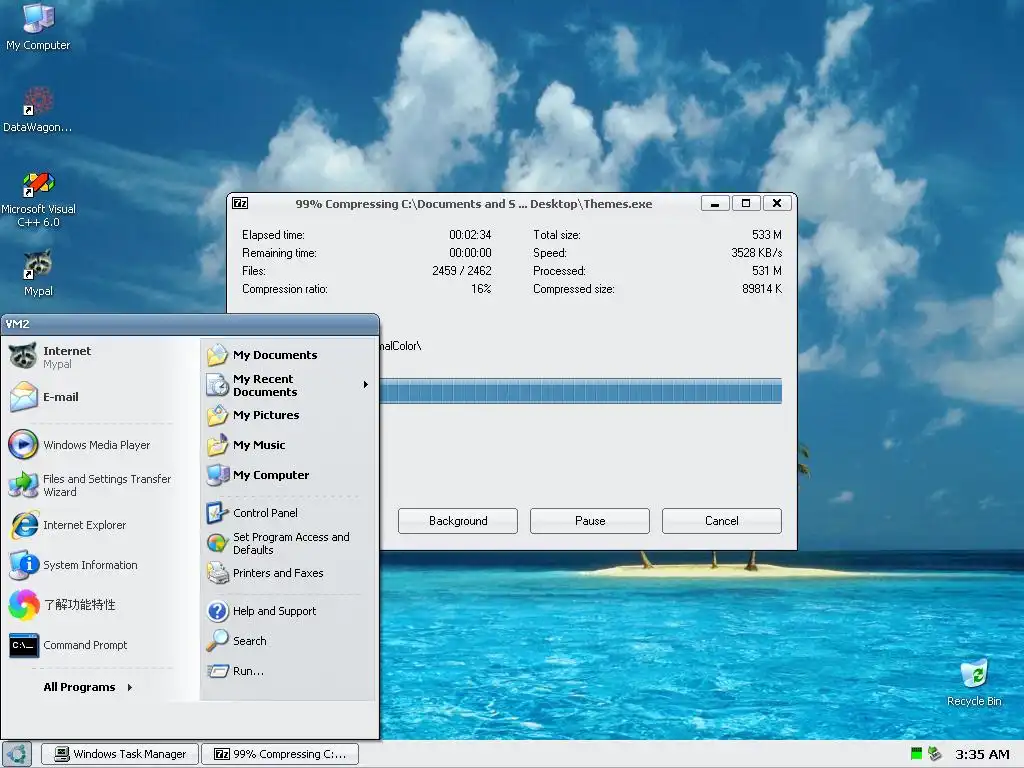Click the compressing window title bar text
The image size is (1024, 768).
tap(473, 204)
